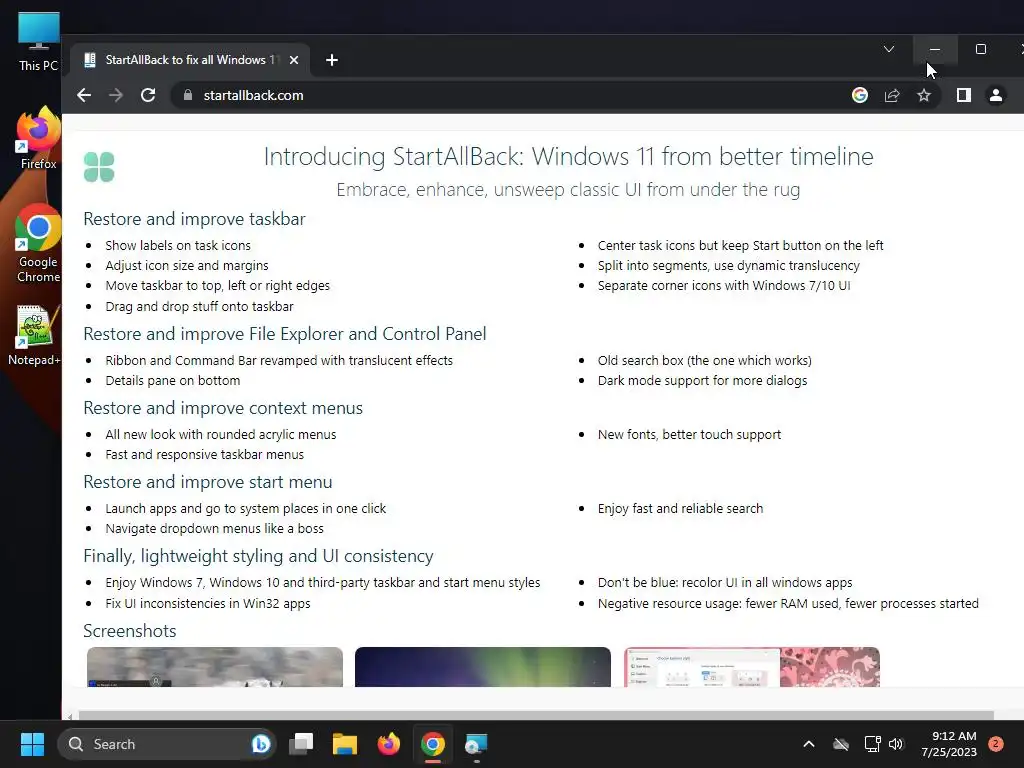Select the StartAllBack browser tab
The height and width of the screenshot is (768, 1024).
pos(189,60)
